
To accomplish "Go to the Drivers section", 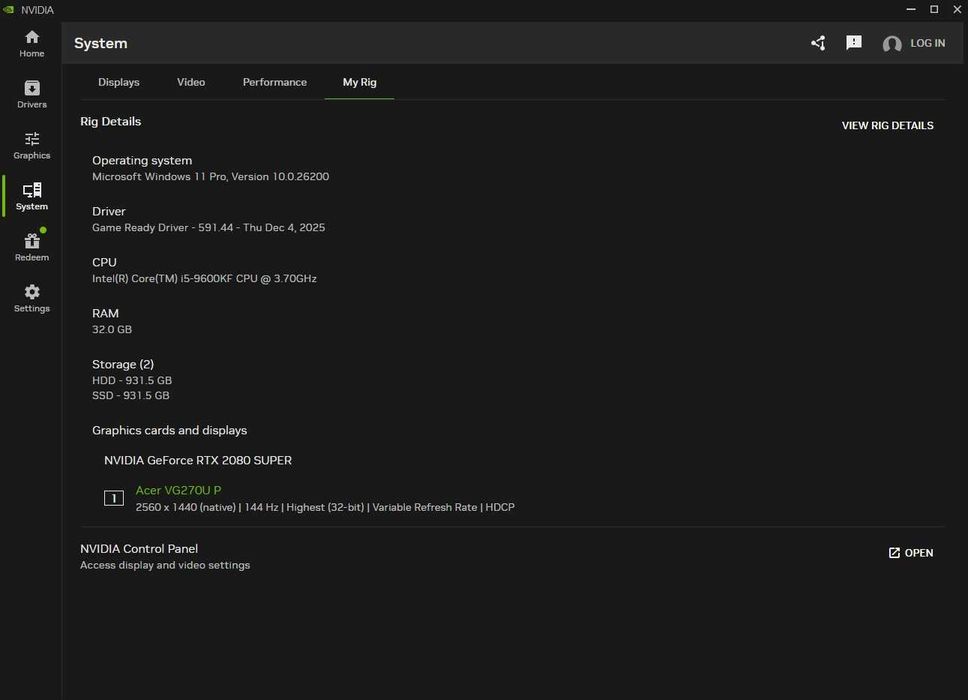I will [x=31, y=94].
